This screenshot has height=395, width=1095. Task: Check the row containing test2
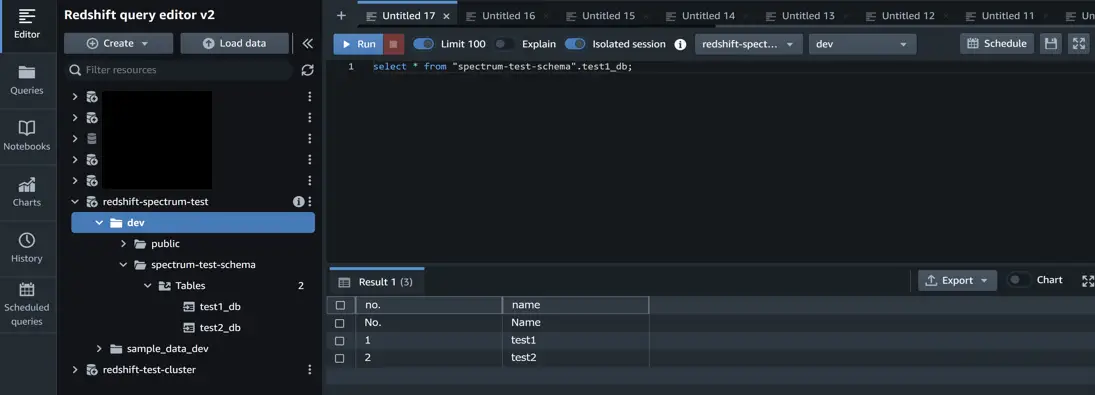pyautogui.click(x=340, y=358)
